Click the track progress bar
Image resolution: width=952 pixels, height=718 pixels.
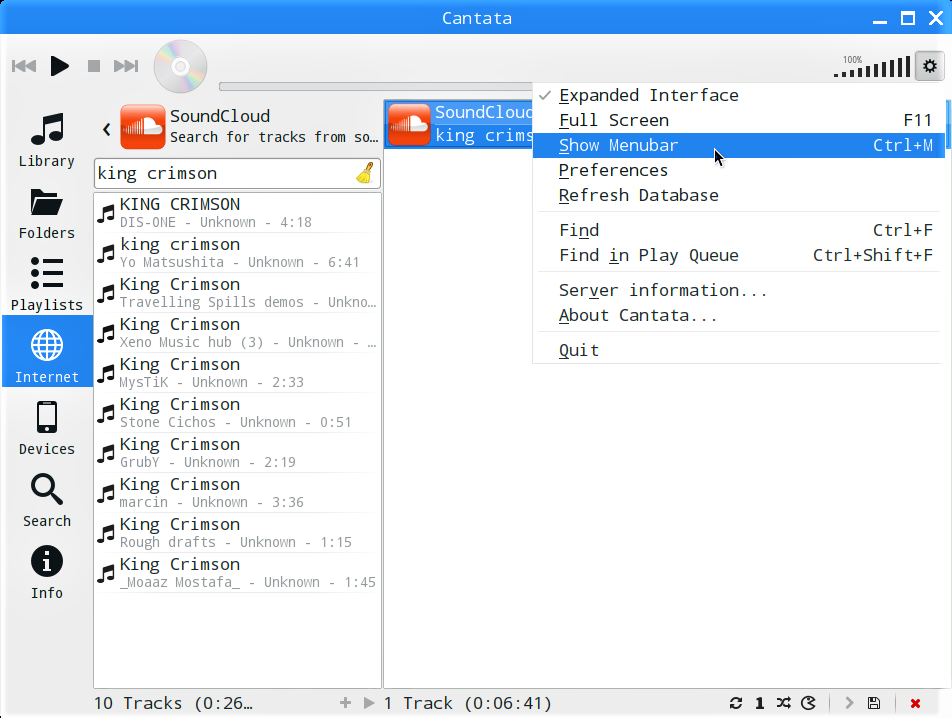tap(375, 86)
